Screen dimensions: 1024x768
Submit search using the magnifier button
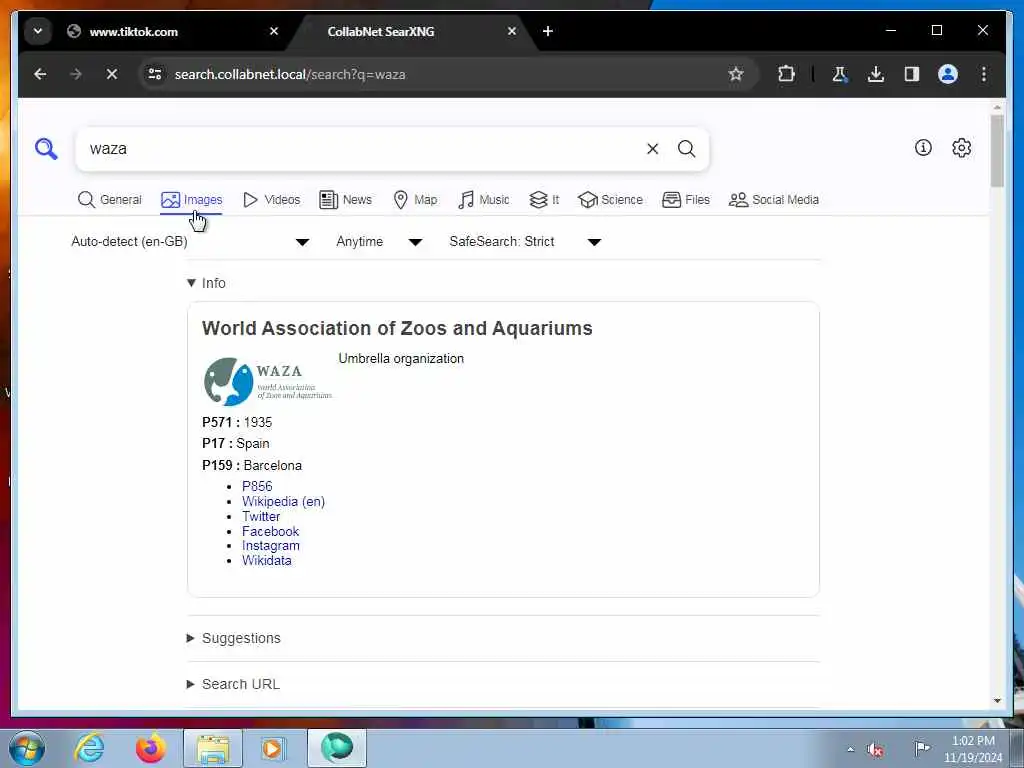[x=686, y=149]
